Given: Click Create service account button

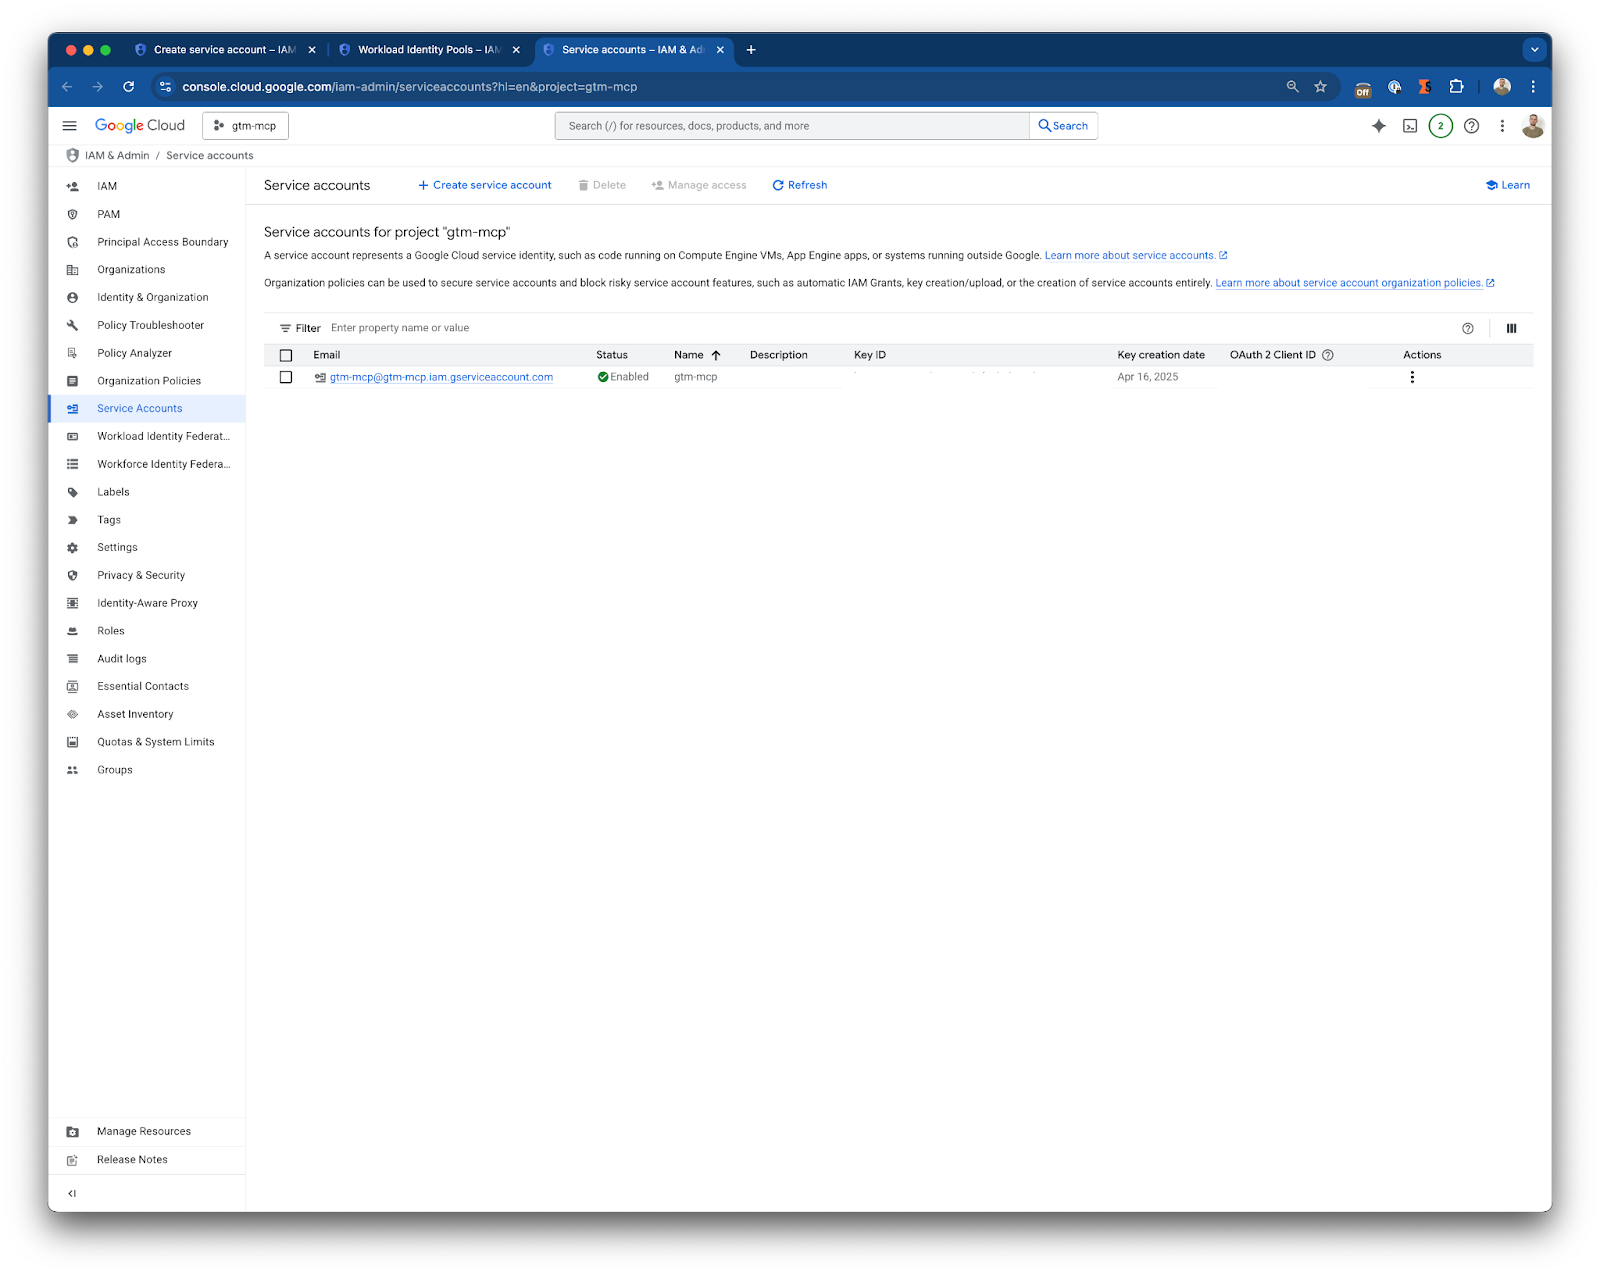Looking at the screenshot, I should tap(485, 185).
